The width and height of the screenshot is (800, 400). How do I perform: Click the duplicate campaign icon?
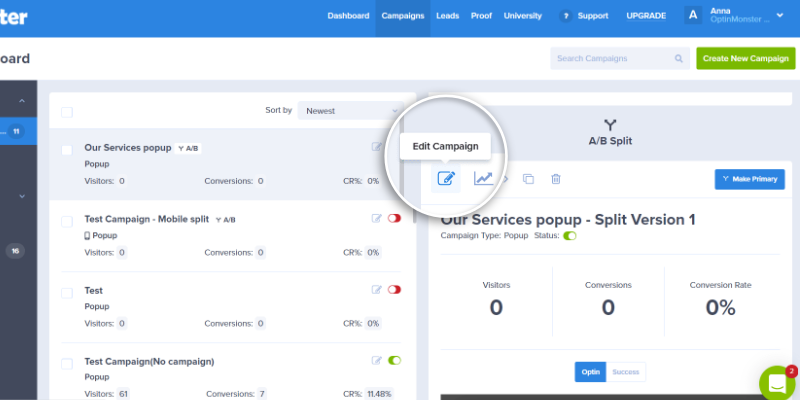(528, 179)
